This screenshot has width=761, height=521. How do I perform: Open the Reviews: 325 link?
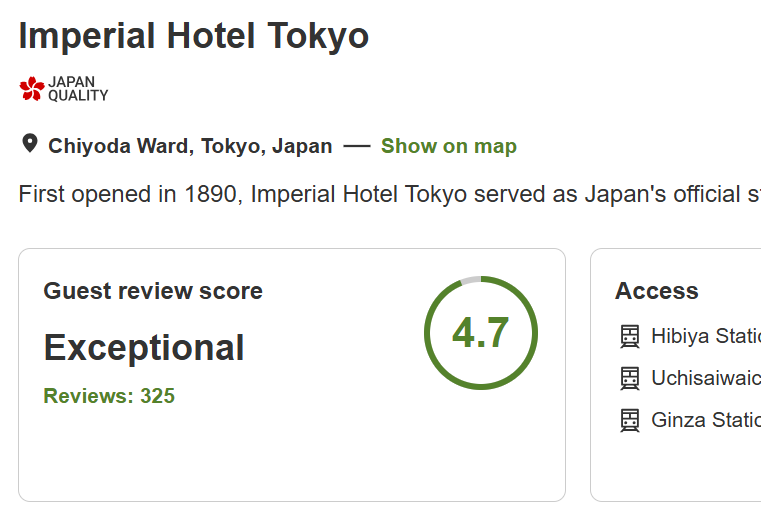point(109,396)
